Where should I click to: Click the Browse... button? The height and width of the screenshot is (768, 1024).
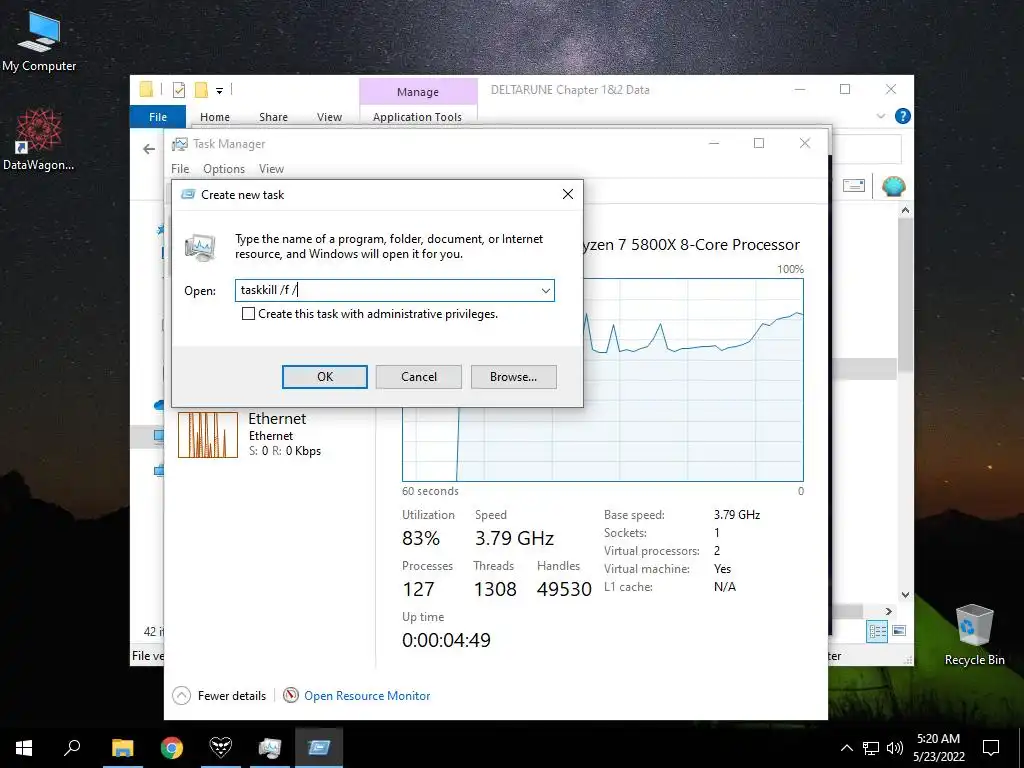(x=513, y=377)
